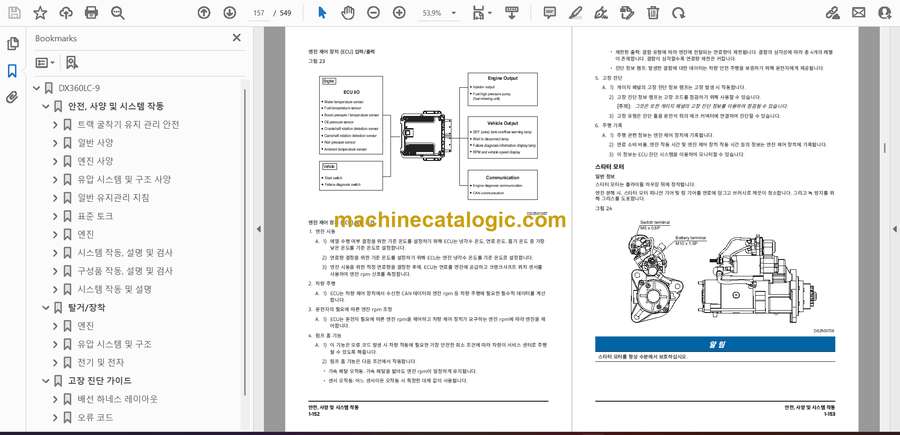Viewport: 900px width, 435px height.
Task: Click the find text magnifier icon
Action: (118, 13)
